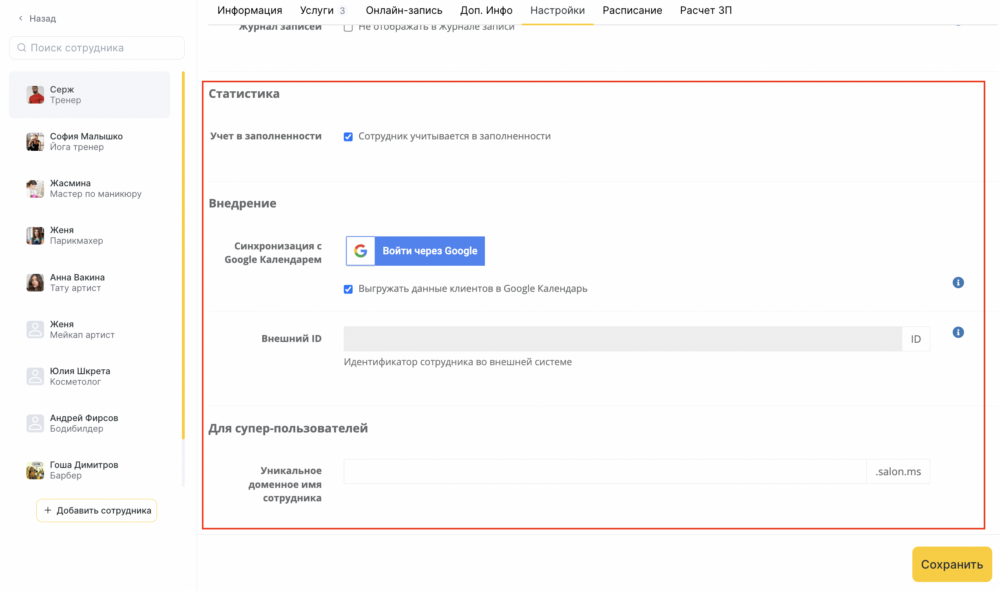Switch to the Информация tab
1000x591 pixels.
point(249,10)
